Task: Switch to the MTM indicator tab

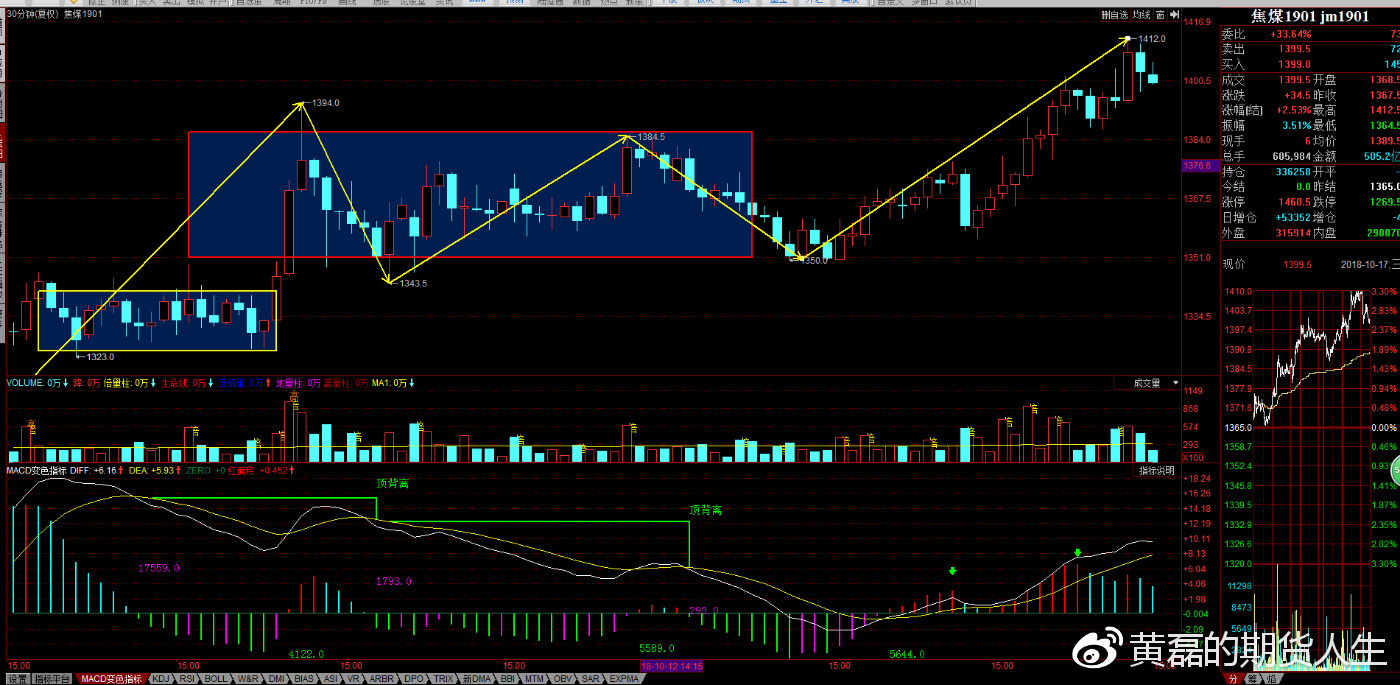Action: 535,679
